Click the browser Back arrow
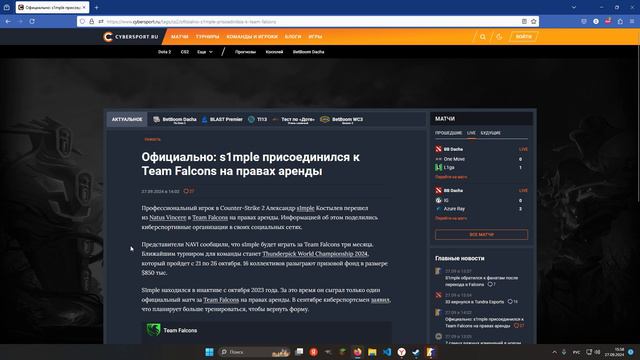Image resolution: width=640 pixels, height=360 pixels. click(x=8, y=21)
